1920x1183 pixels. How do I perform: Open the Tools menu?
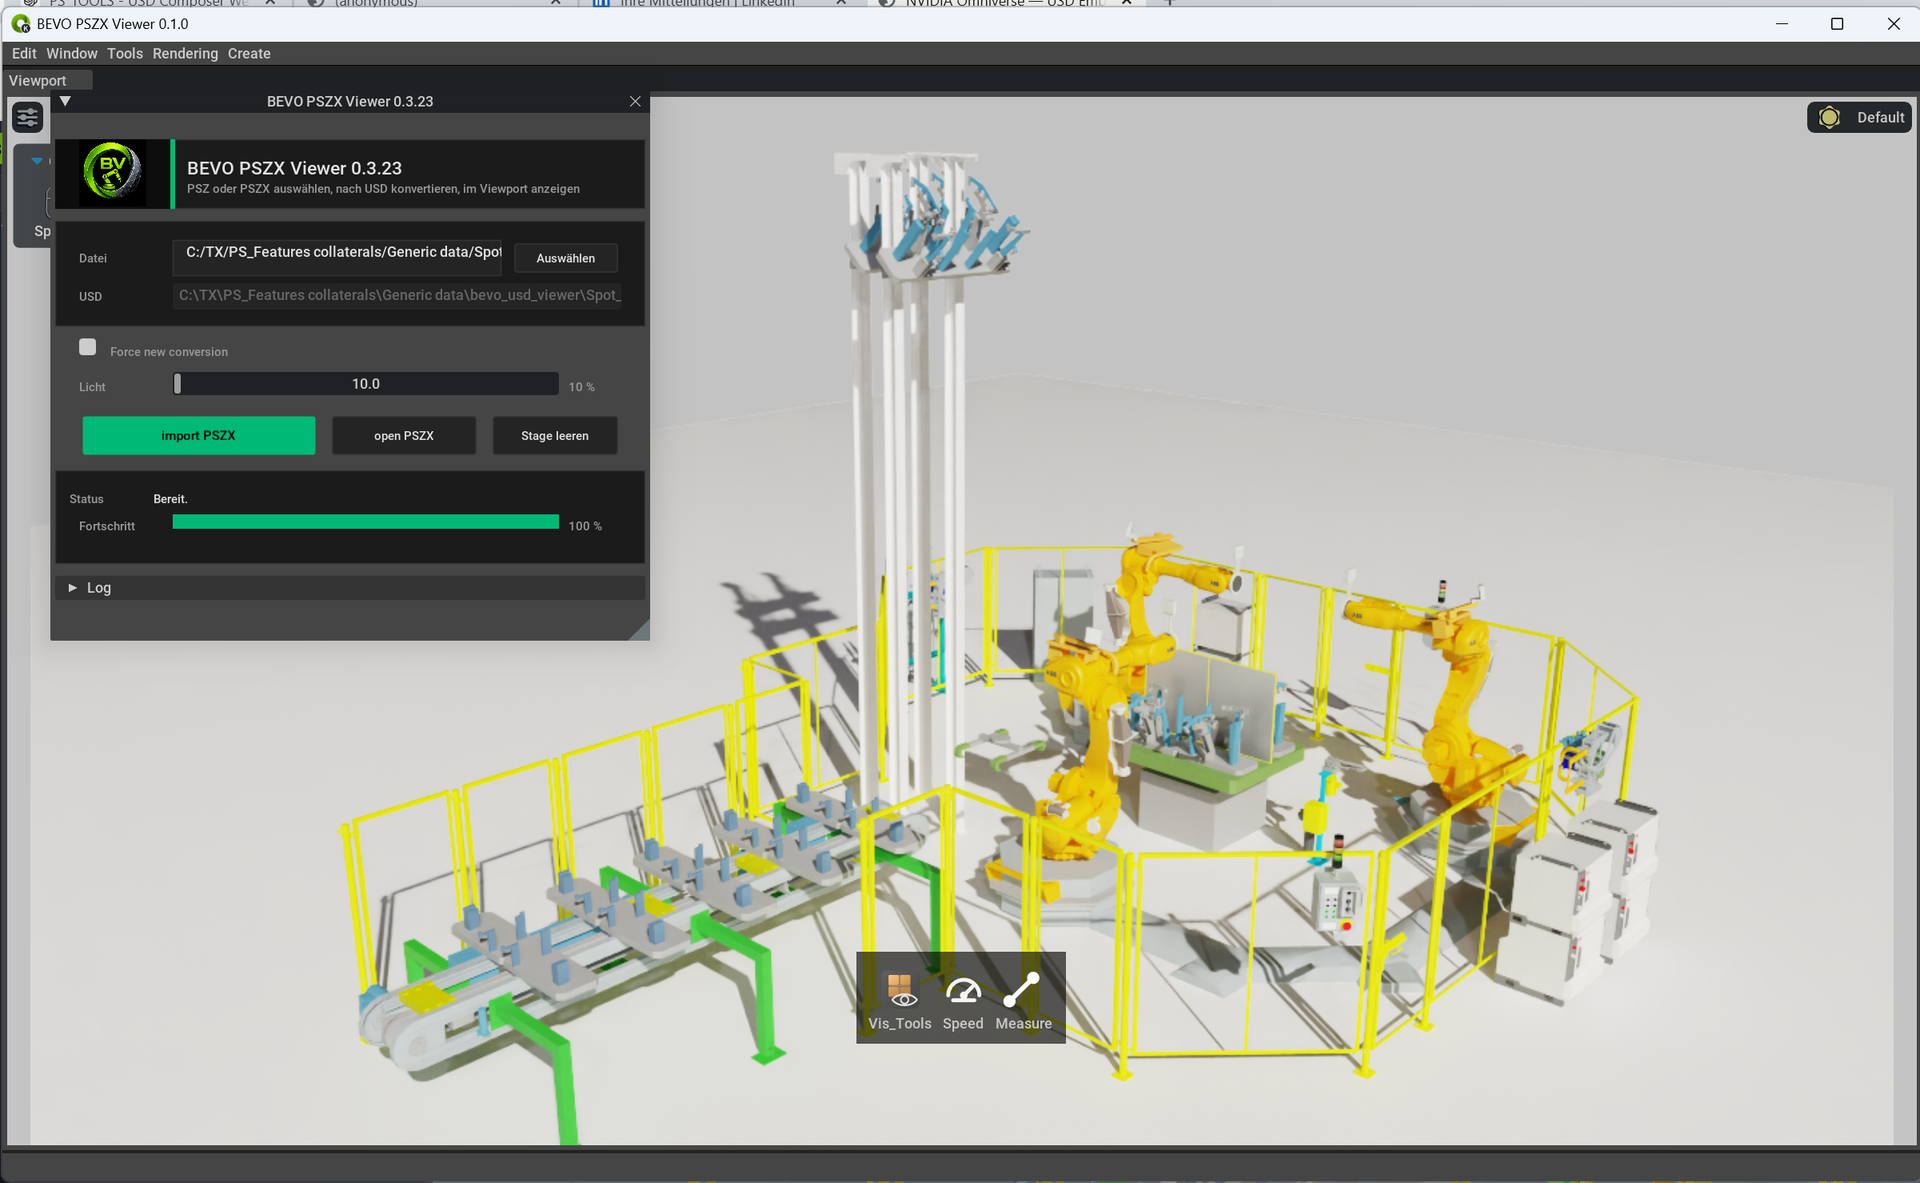tap(125, 54)
